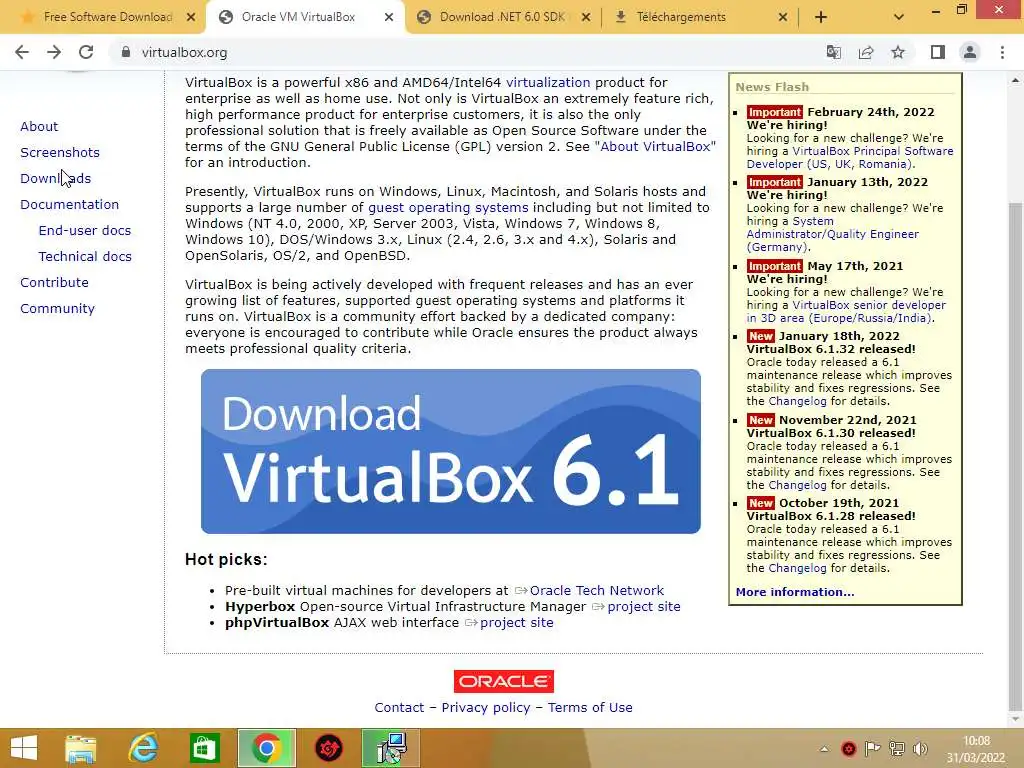Open the Terms of Use footer link

pos(590,708)
